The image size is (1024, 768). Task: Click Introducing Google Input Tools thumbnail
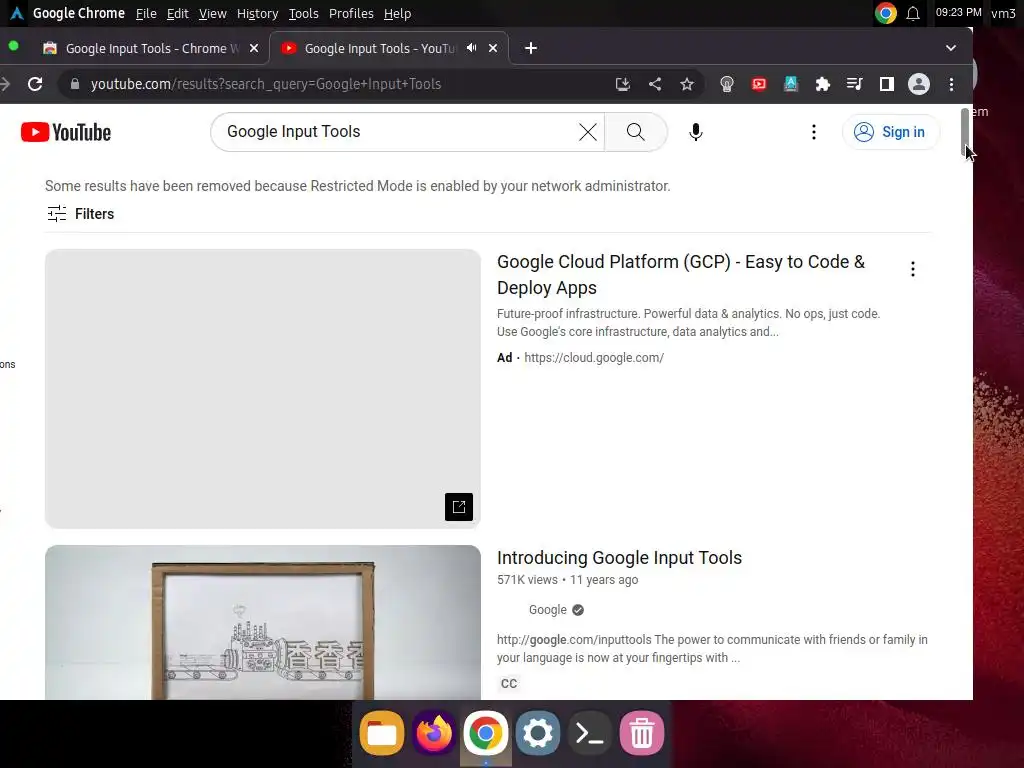pos(263,622)
